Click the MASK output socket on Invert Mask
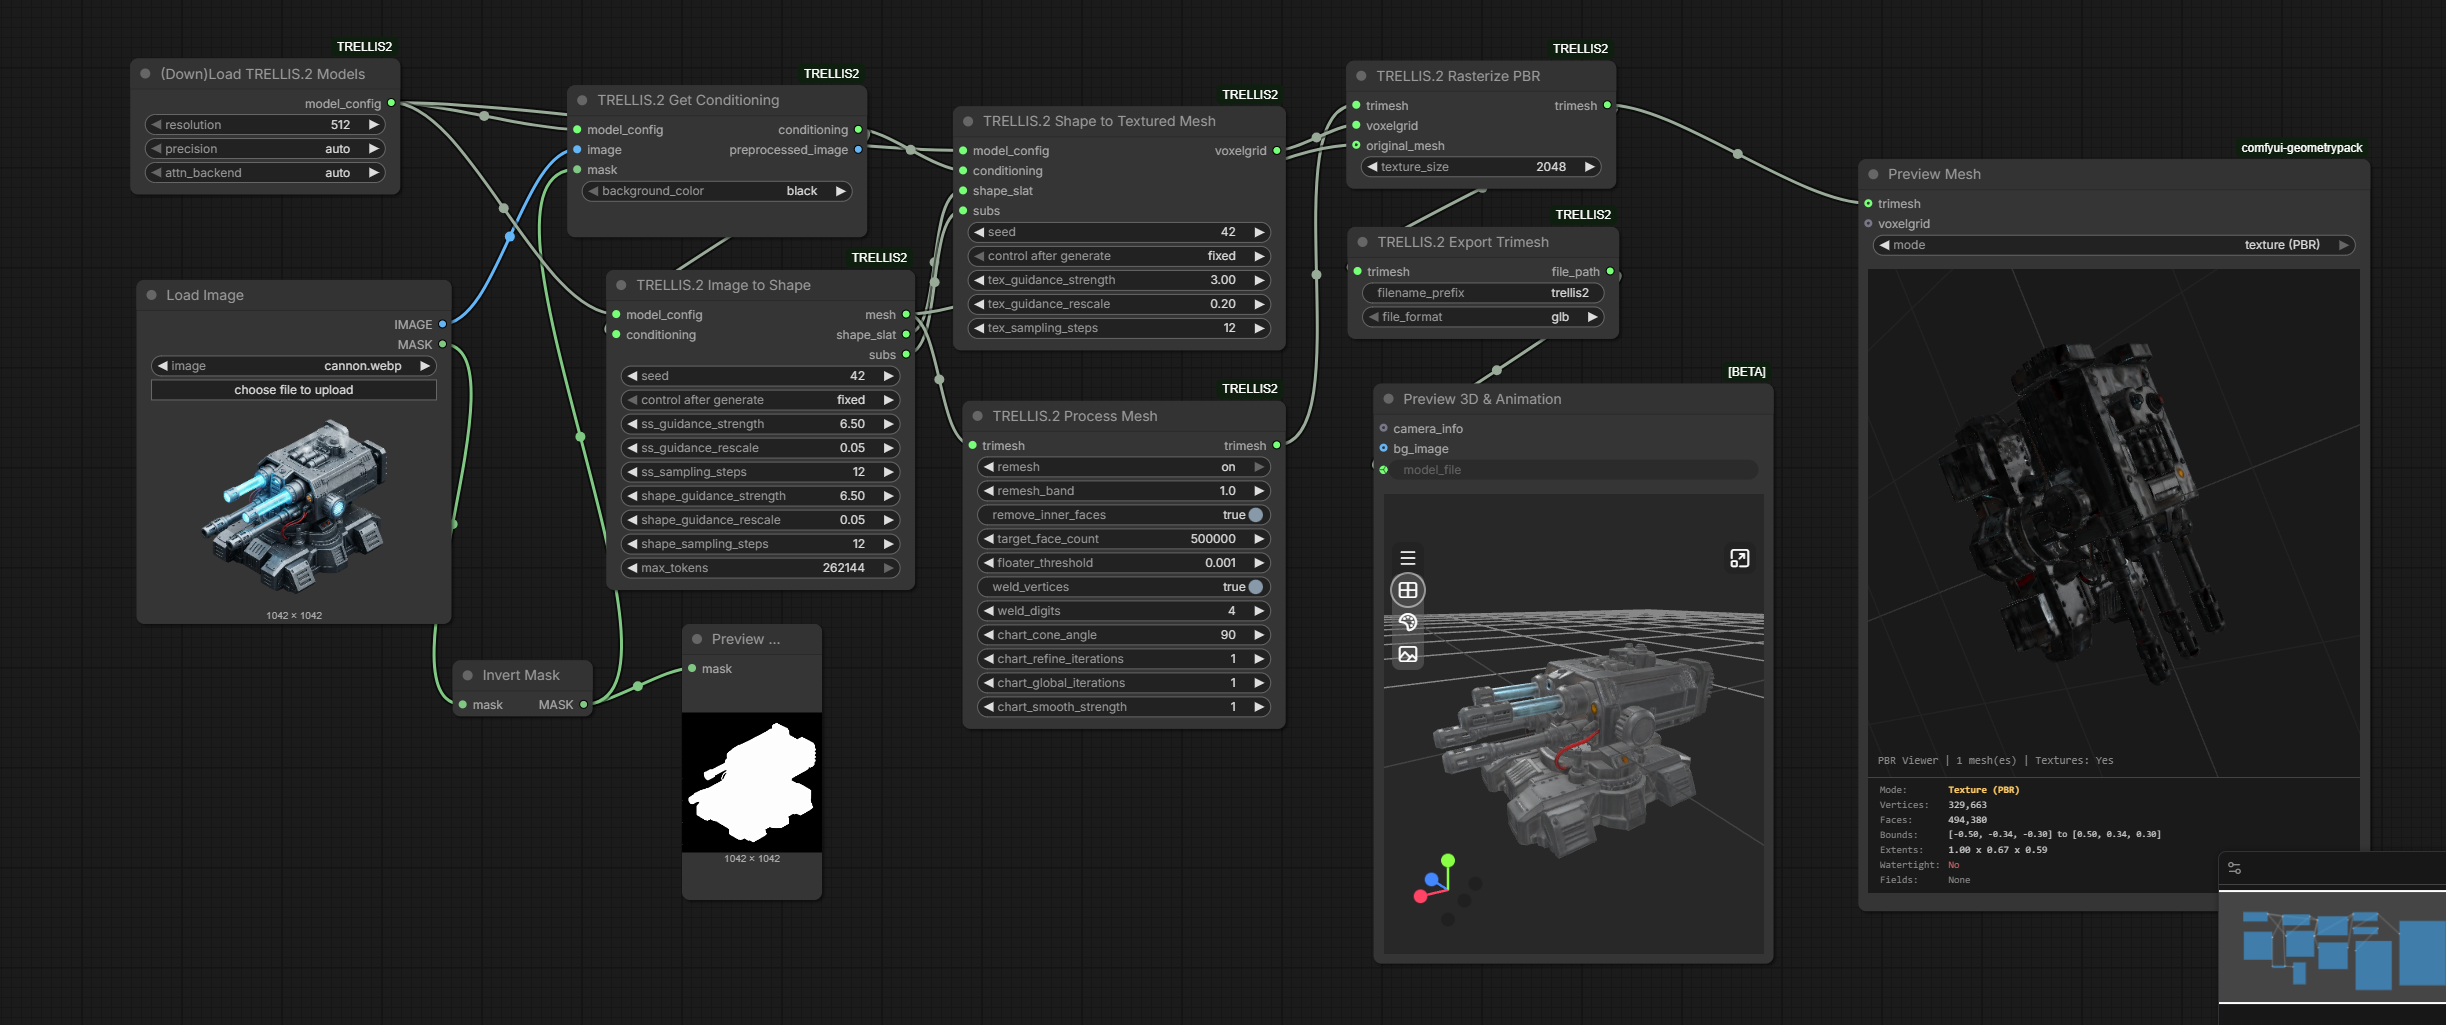This screenshot has height=1025, width=2446. pos(584,704)
